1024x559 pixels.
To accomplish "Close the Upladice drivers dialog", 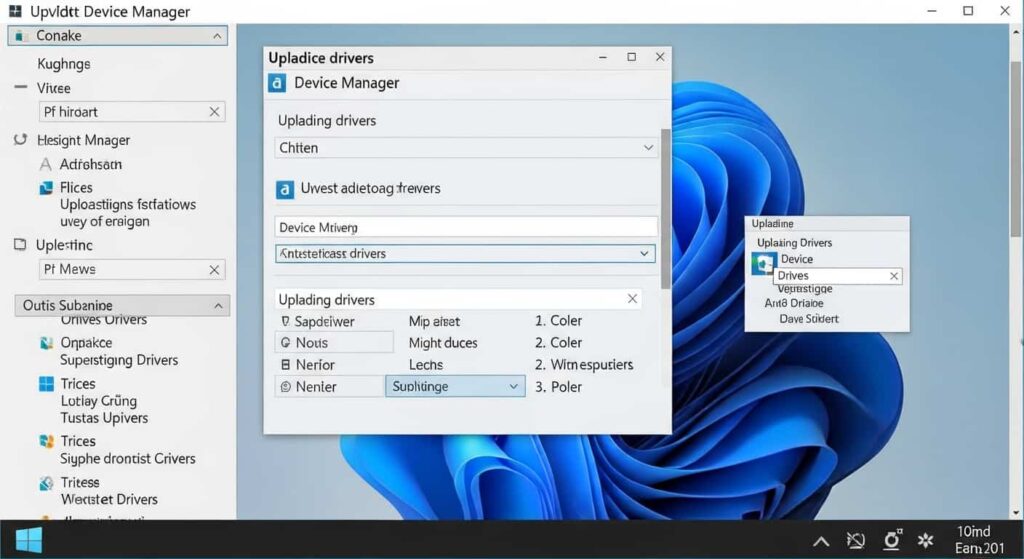I will coord(660,57).
